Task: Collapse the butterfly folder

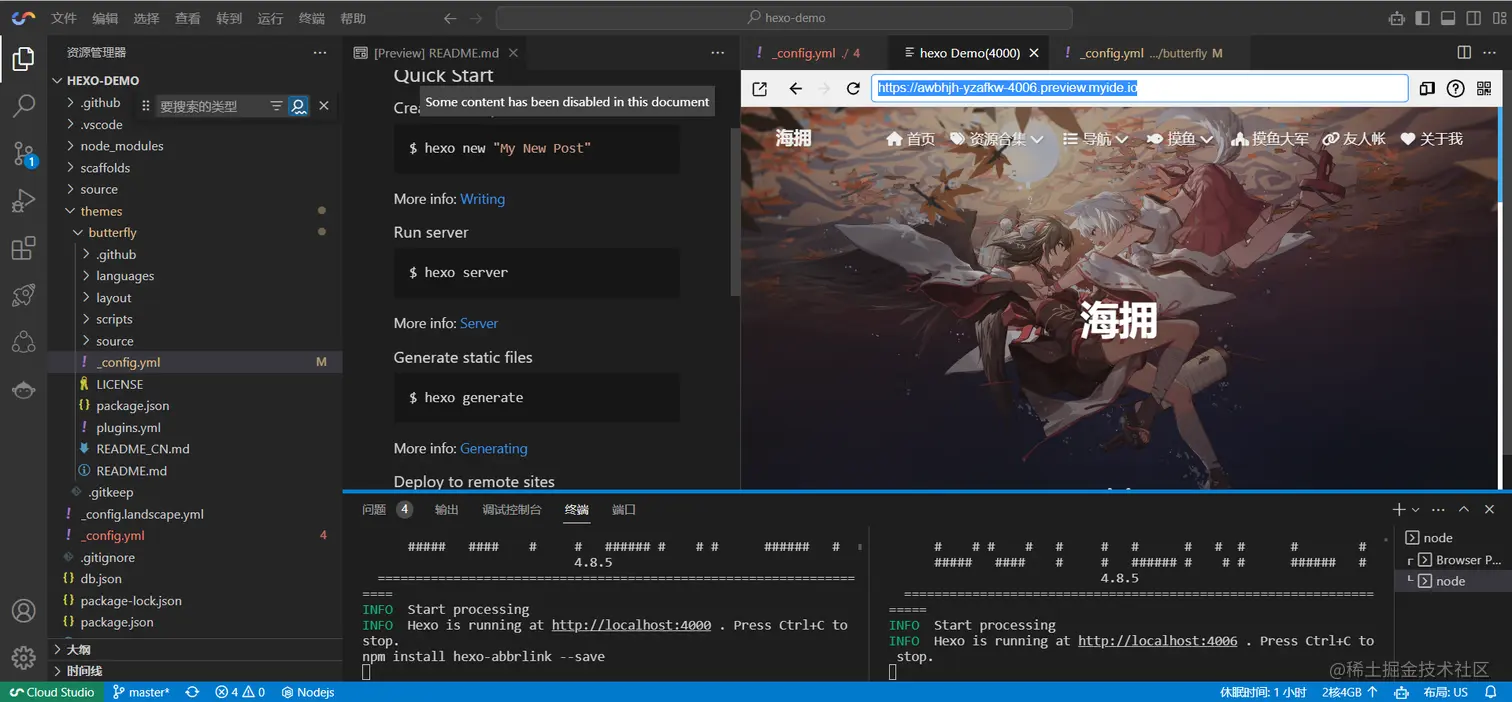Action: (x=112, y=233)
